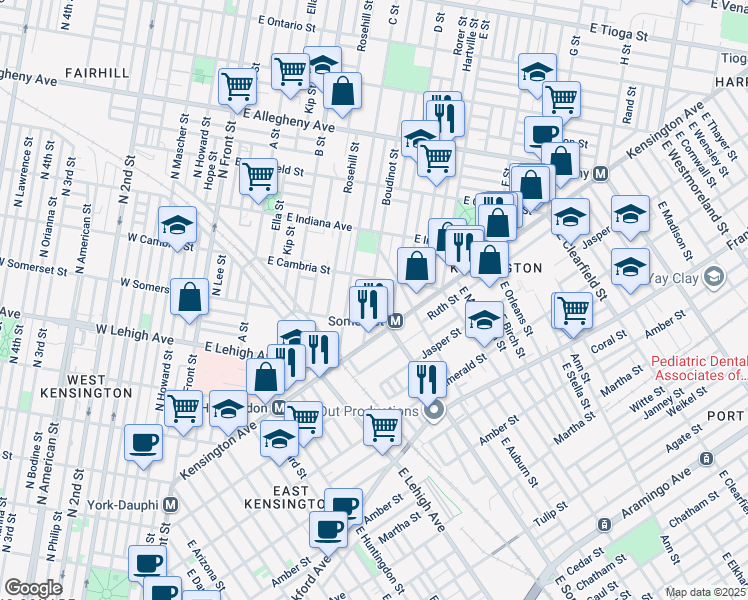Open the school marker between Jasper St and Birch St
This screenshot has width=748, height=600.
(x=484, y=322)
